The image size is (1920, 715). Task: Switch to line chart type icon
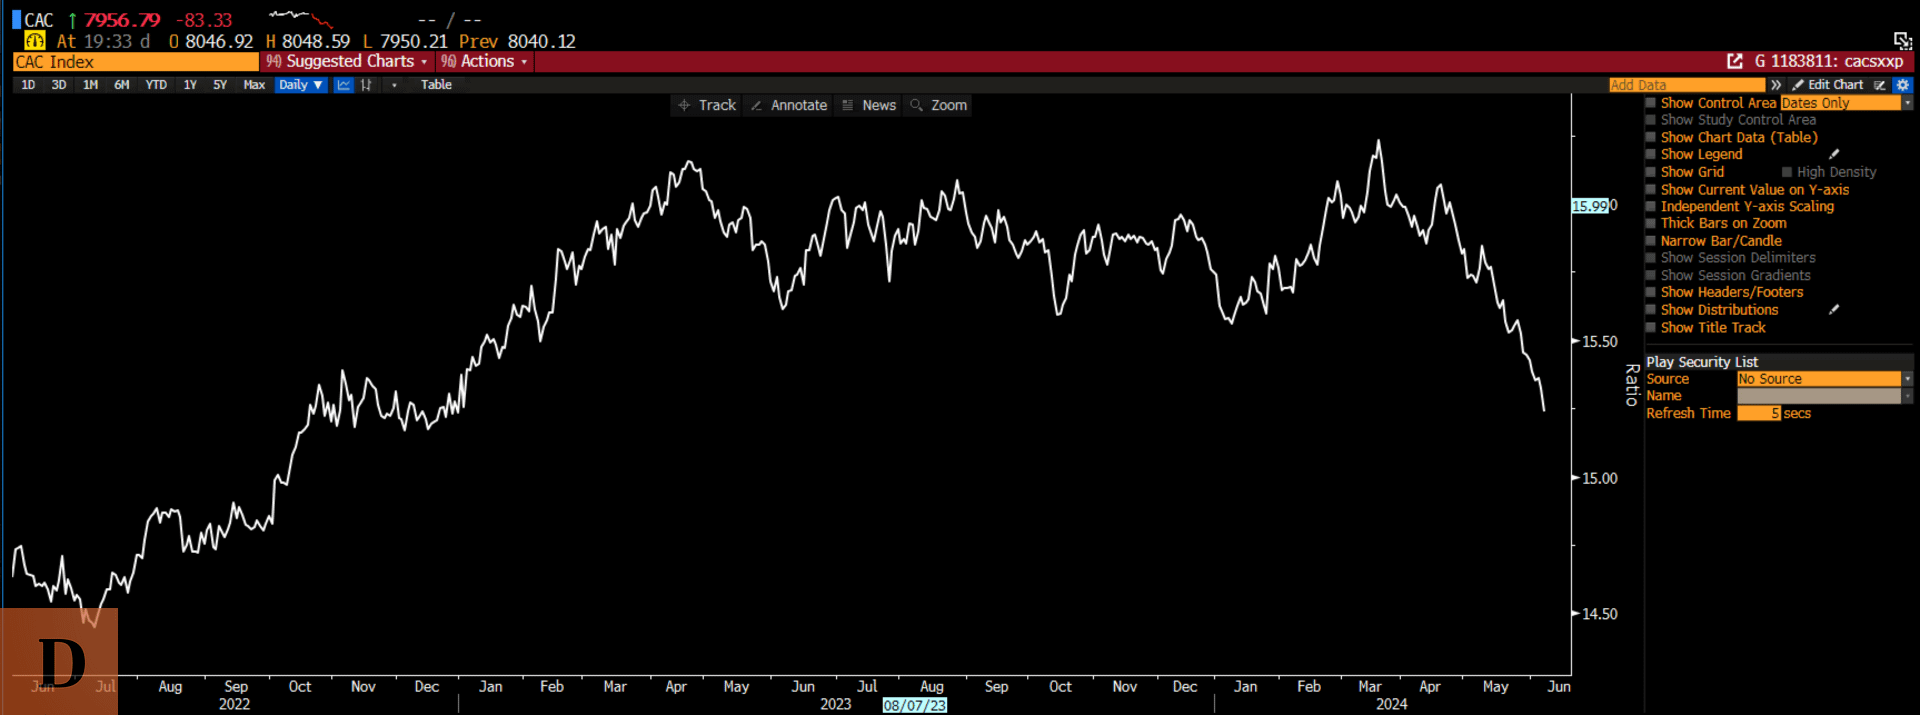pyautogui.click(x=343, y=85)
